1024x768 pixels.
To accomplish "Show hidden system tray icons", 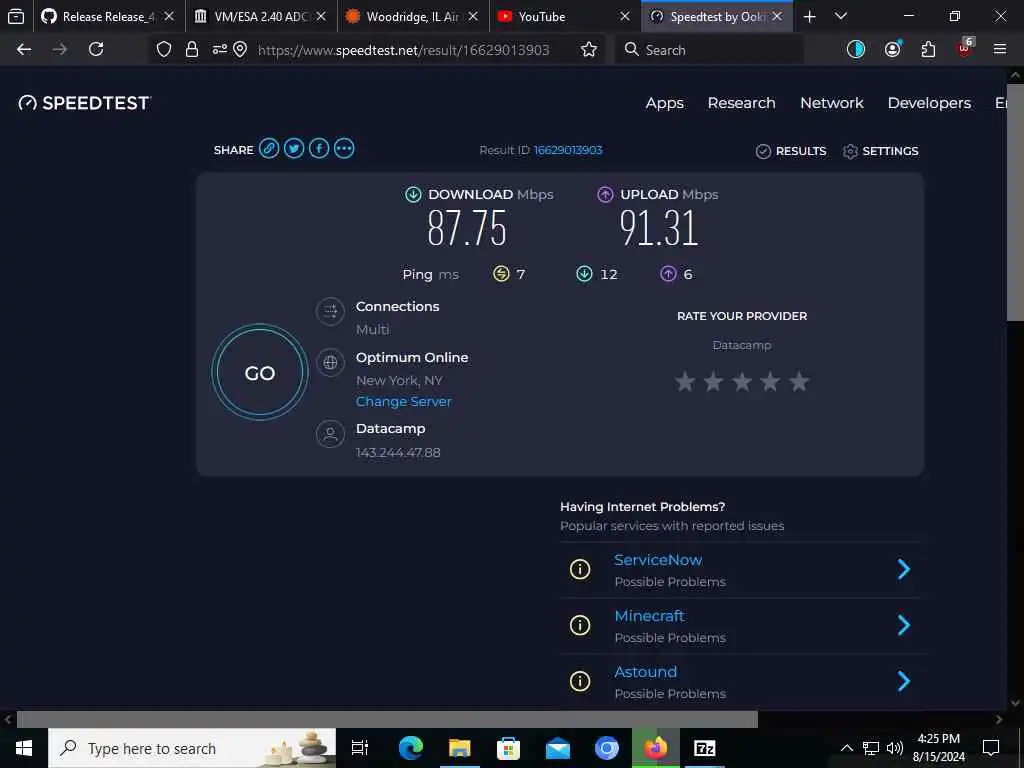I will [846, 748].
